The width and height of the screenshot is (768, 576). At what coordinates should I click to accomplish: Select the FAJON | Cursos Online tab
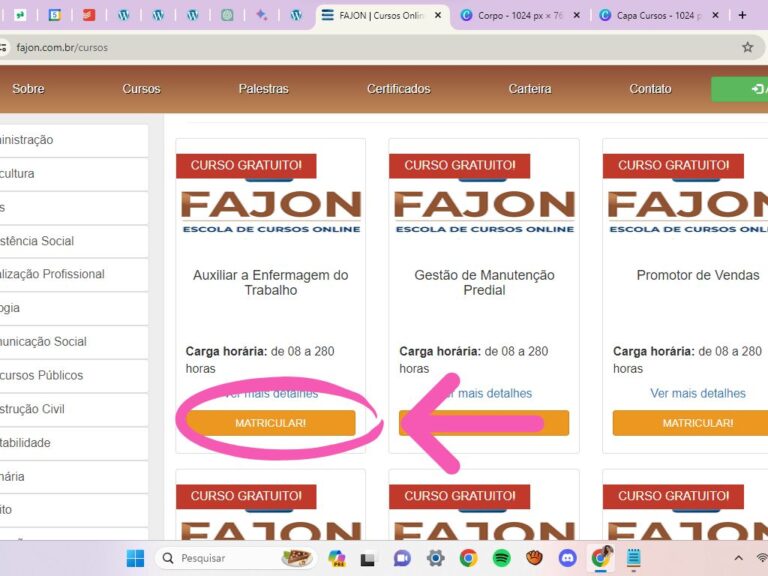click(x=381, y=16)
